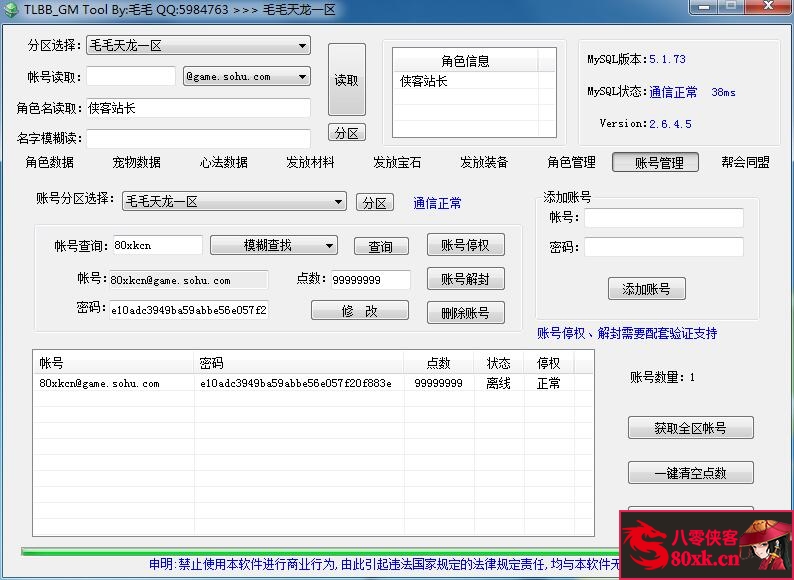
Task: Click the large 读取 button
Action: 347,80
